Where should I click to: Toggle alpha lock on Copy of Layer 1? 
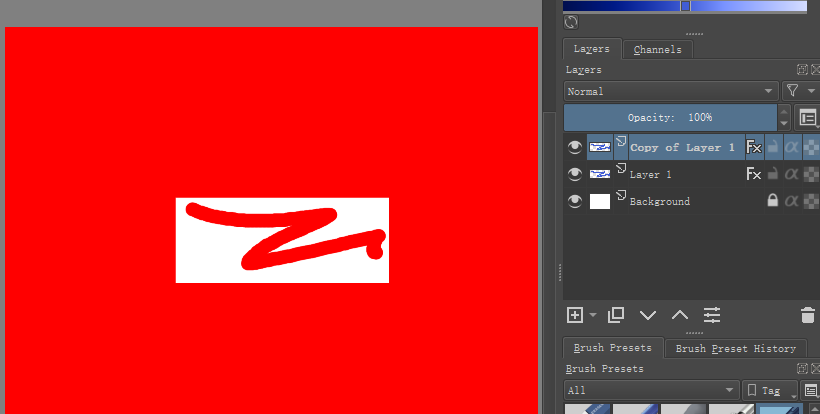click(x=791, y=147)
